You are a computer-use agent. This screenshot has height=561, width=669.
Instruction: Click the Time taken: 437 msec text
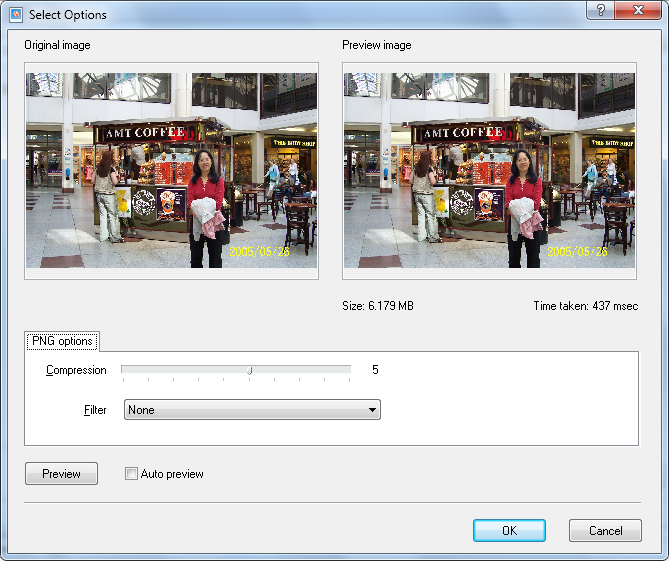click(586, 306)
